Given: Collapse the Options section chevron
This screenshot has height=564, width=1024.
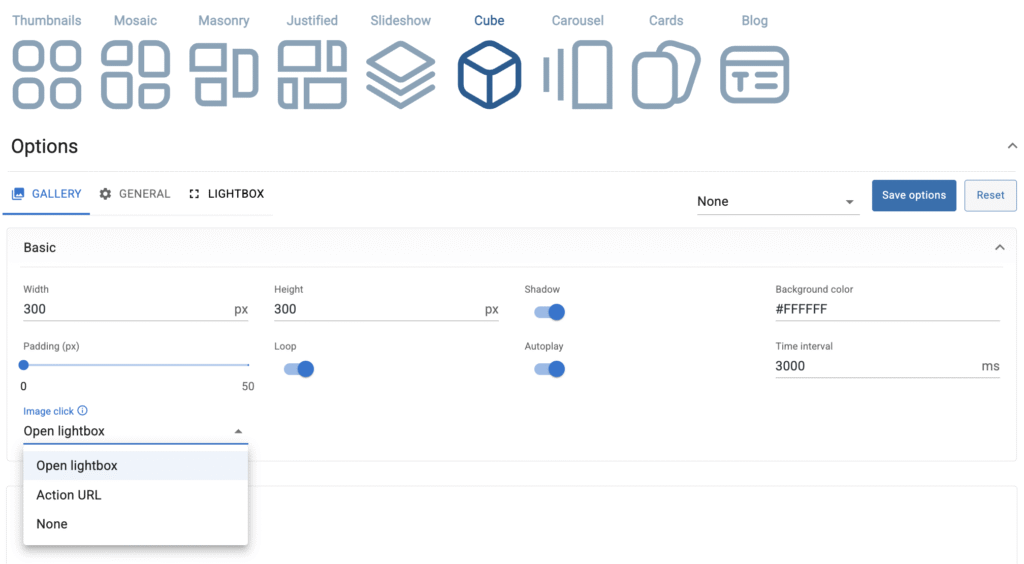Looking at the screenshot, I should (x=1011, y=146).
